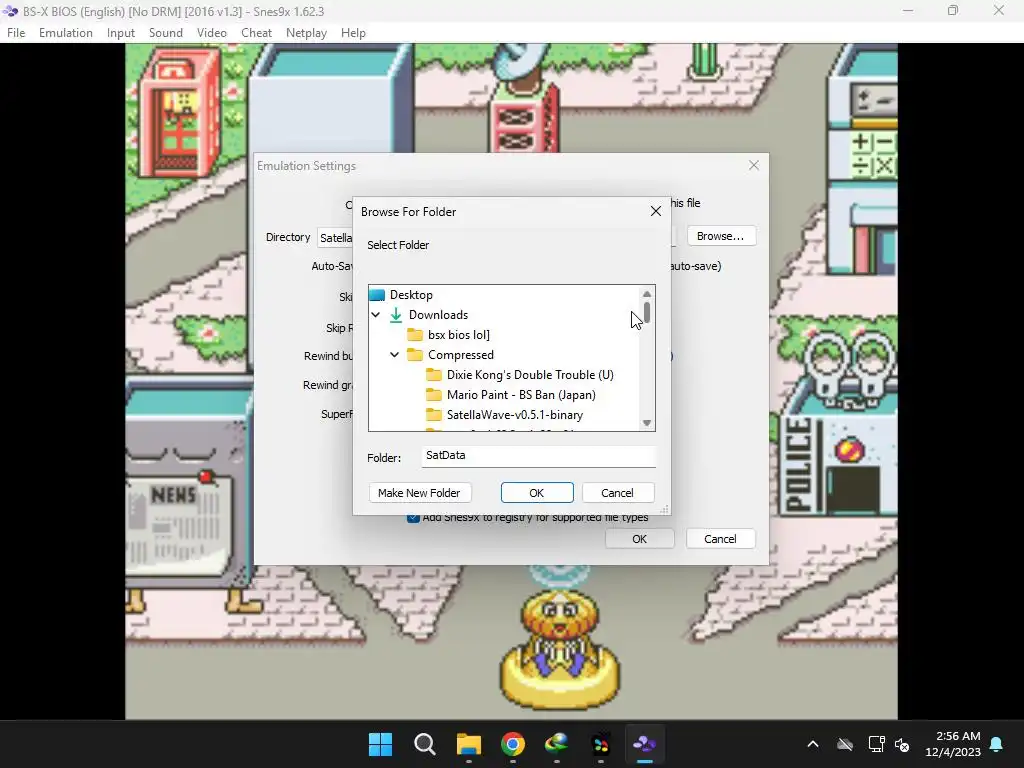Select Desktop in folder tree
1024x768 pixels.
point(411,295)
